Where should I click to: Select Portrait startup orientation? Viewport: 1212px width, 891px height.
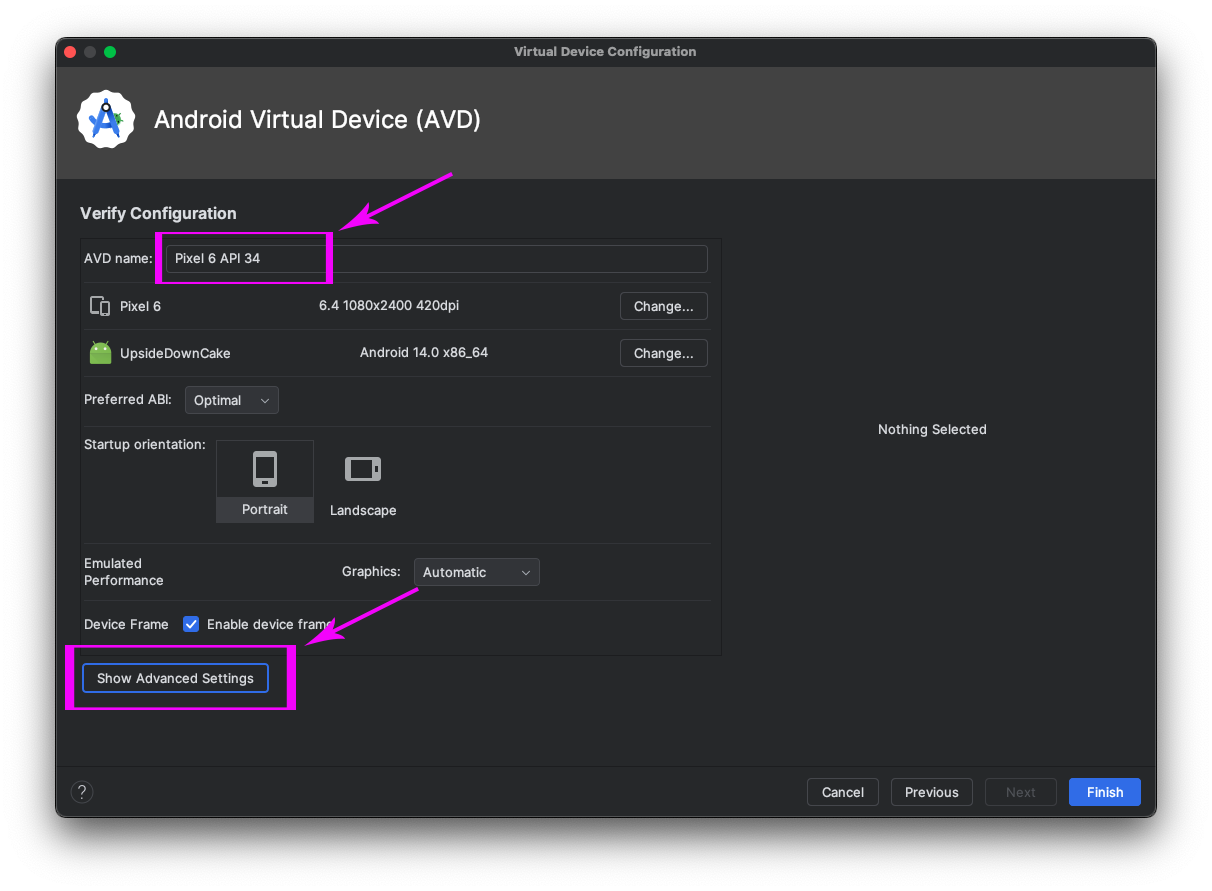pyautogui.click(x=265, y=481)
